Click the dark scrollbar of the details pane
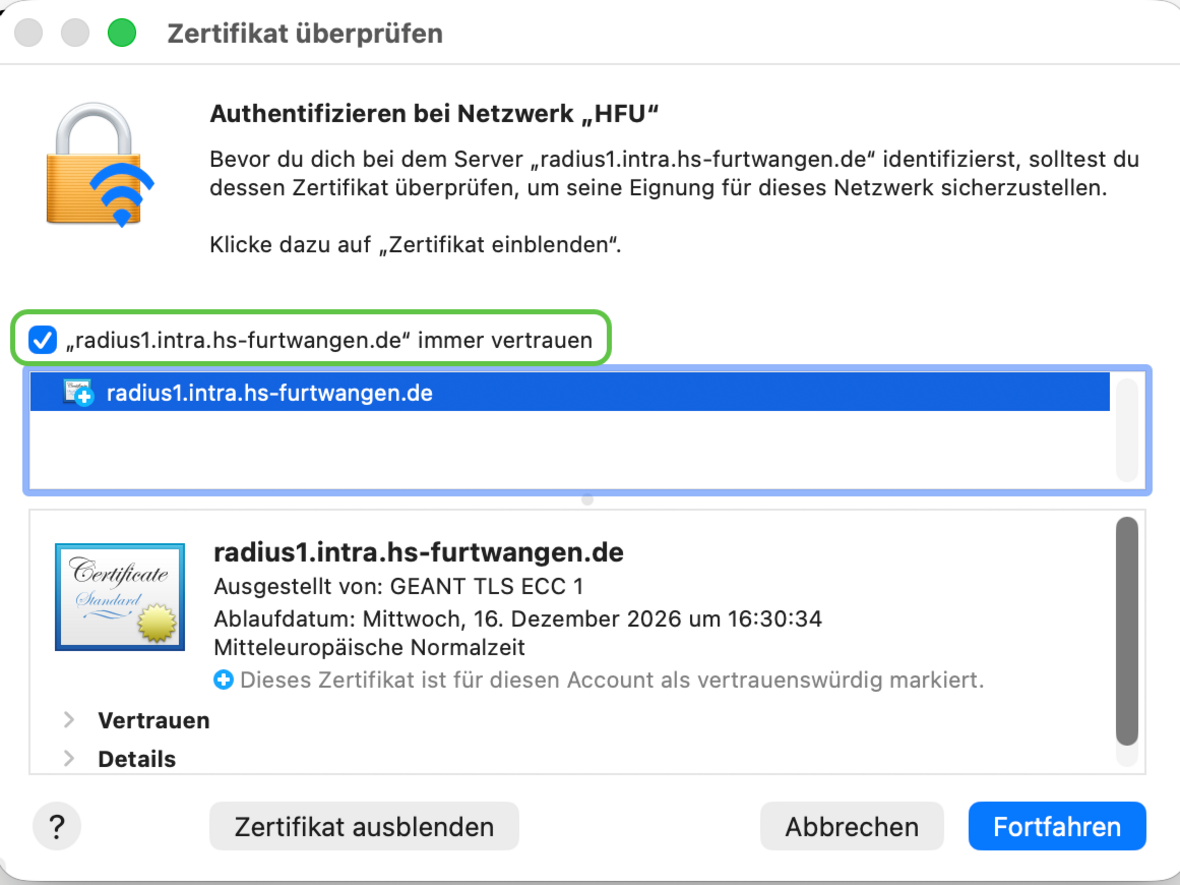 point(1127,630)
